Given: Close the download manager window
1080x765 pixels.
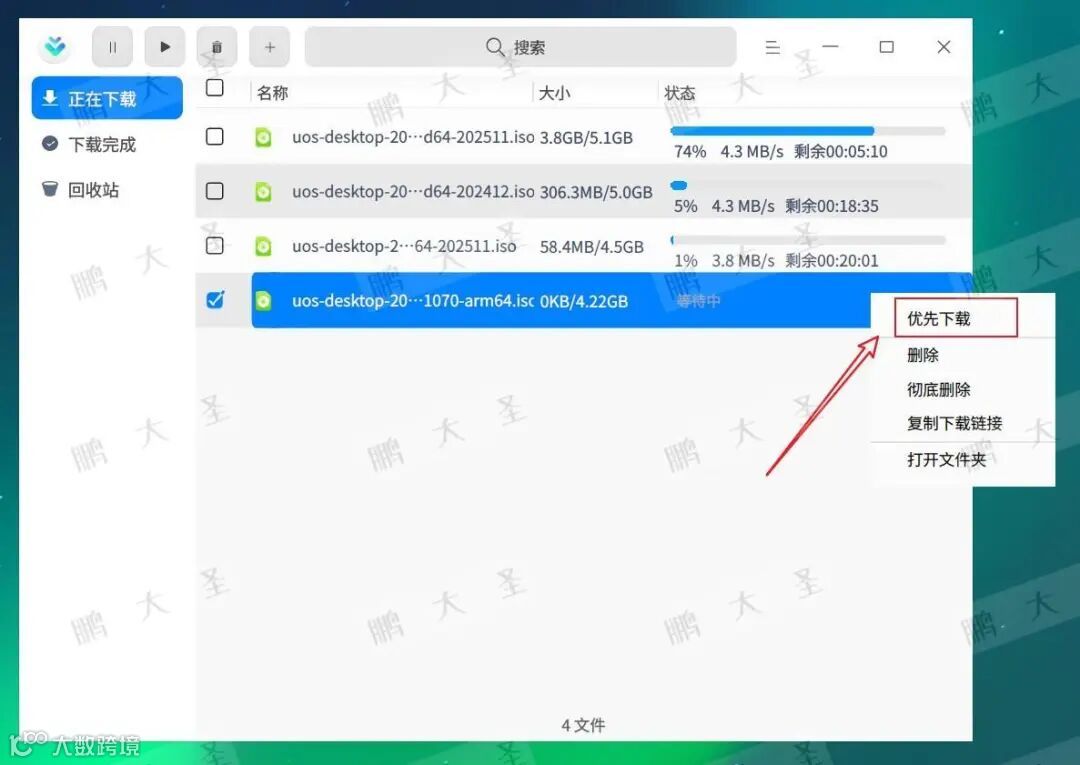Looking at the screenshot, I should pyautogui.click(x=944, y=47).
